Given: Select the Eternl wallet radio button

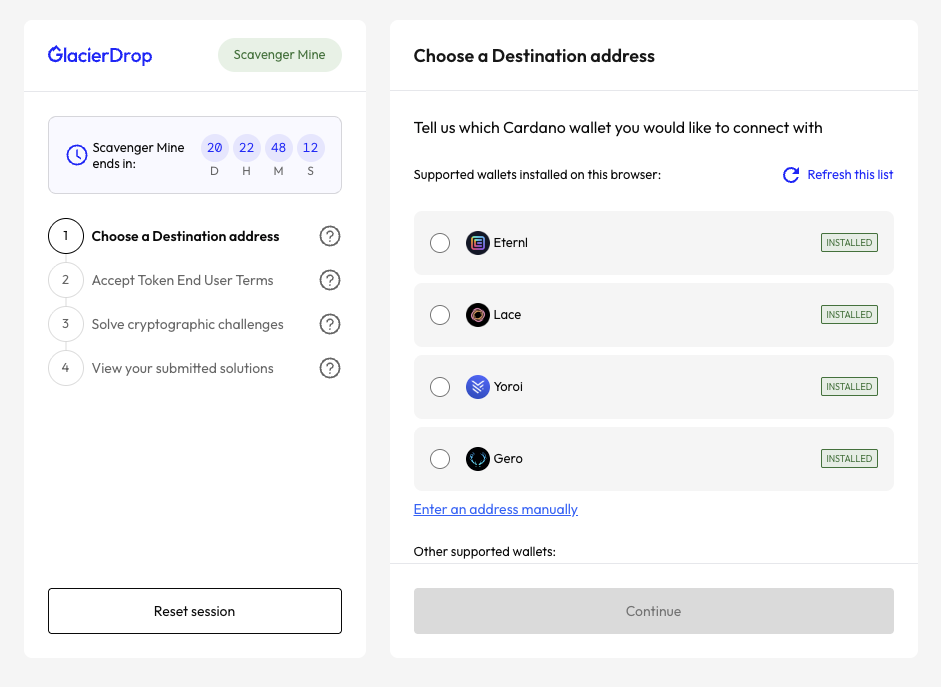Looking at the screenshot, I should click(x=440, y=243).
